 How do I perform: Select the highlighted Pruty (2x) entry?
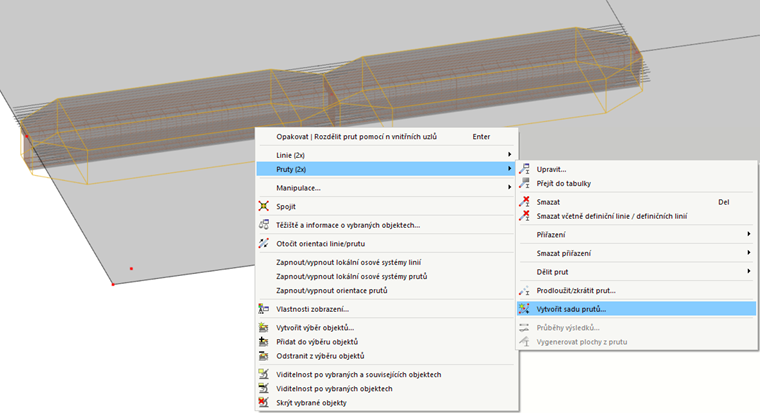click(x=385, y=169)
